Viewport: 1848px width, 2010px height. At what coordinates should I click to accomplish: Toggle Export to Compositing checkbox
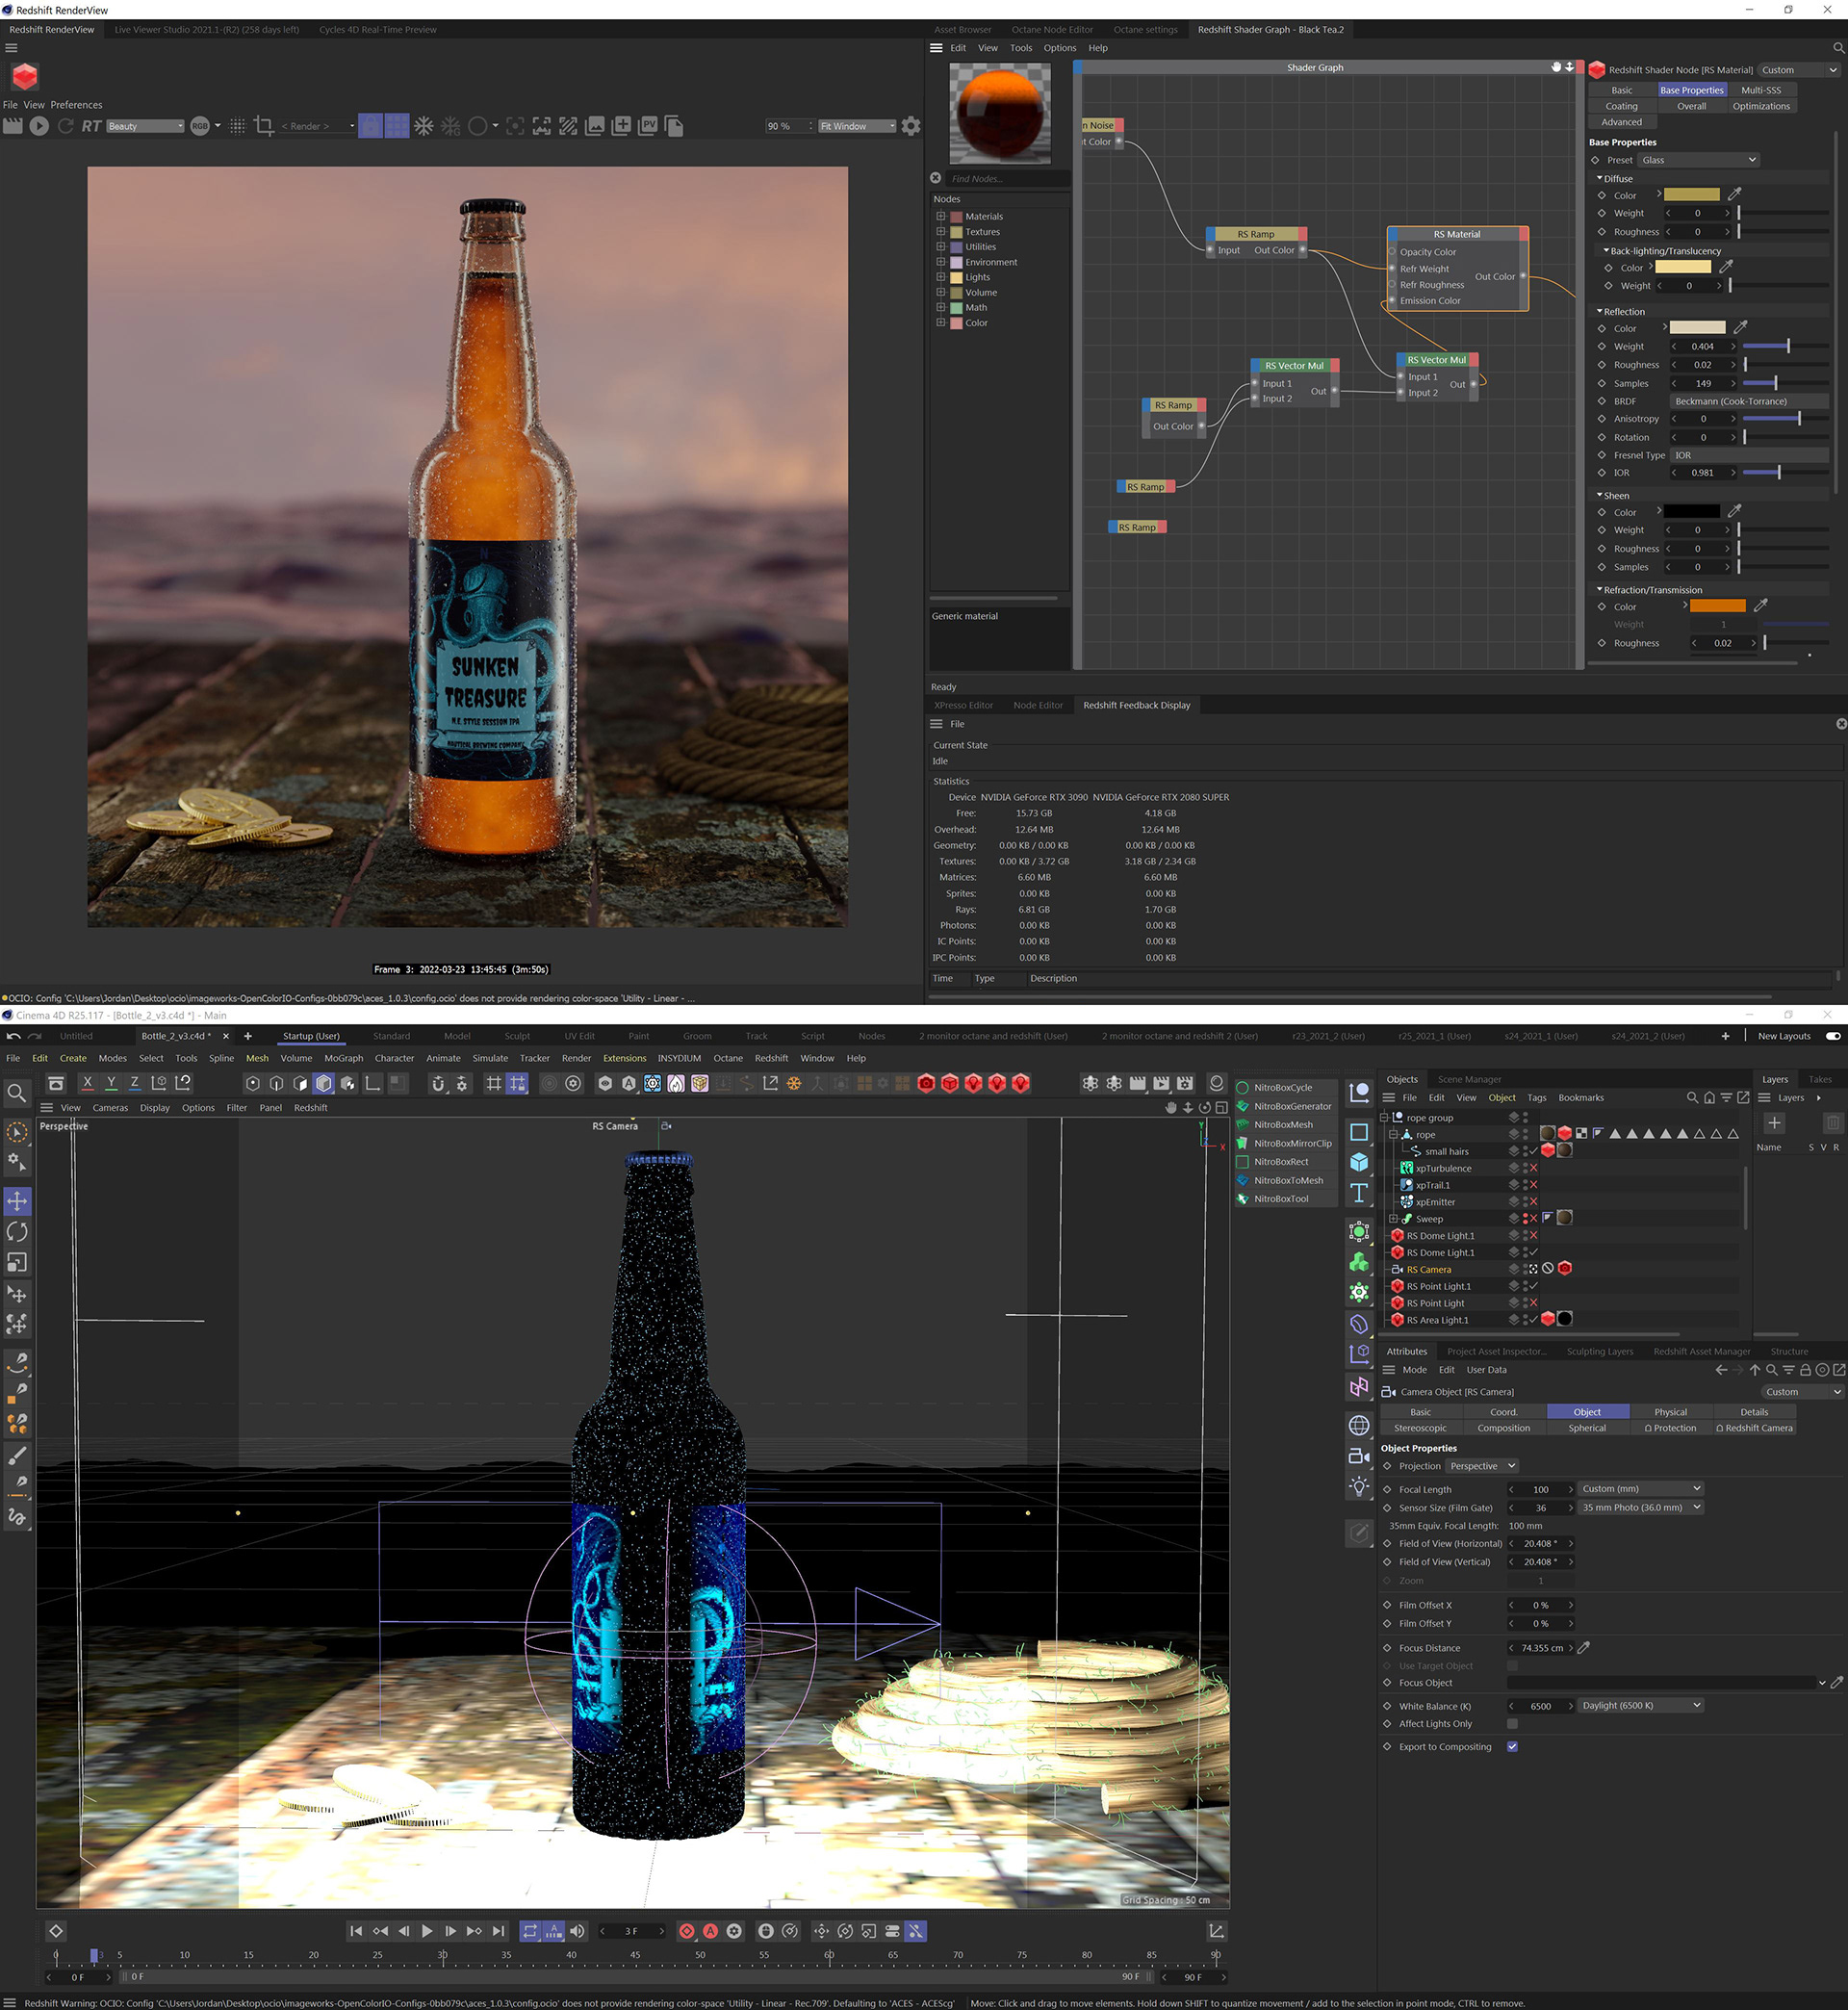pos(1512,1747)
